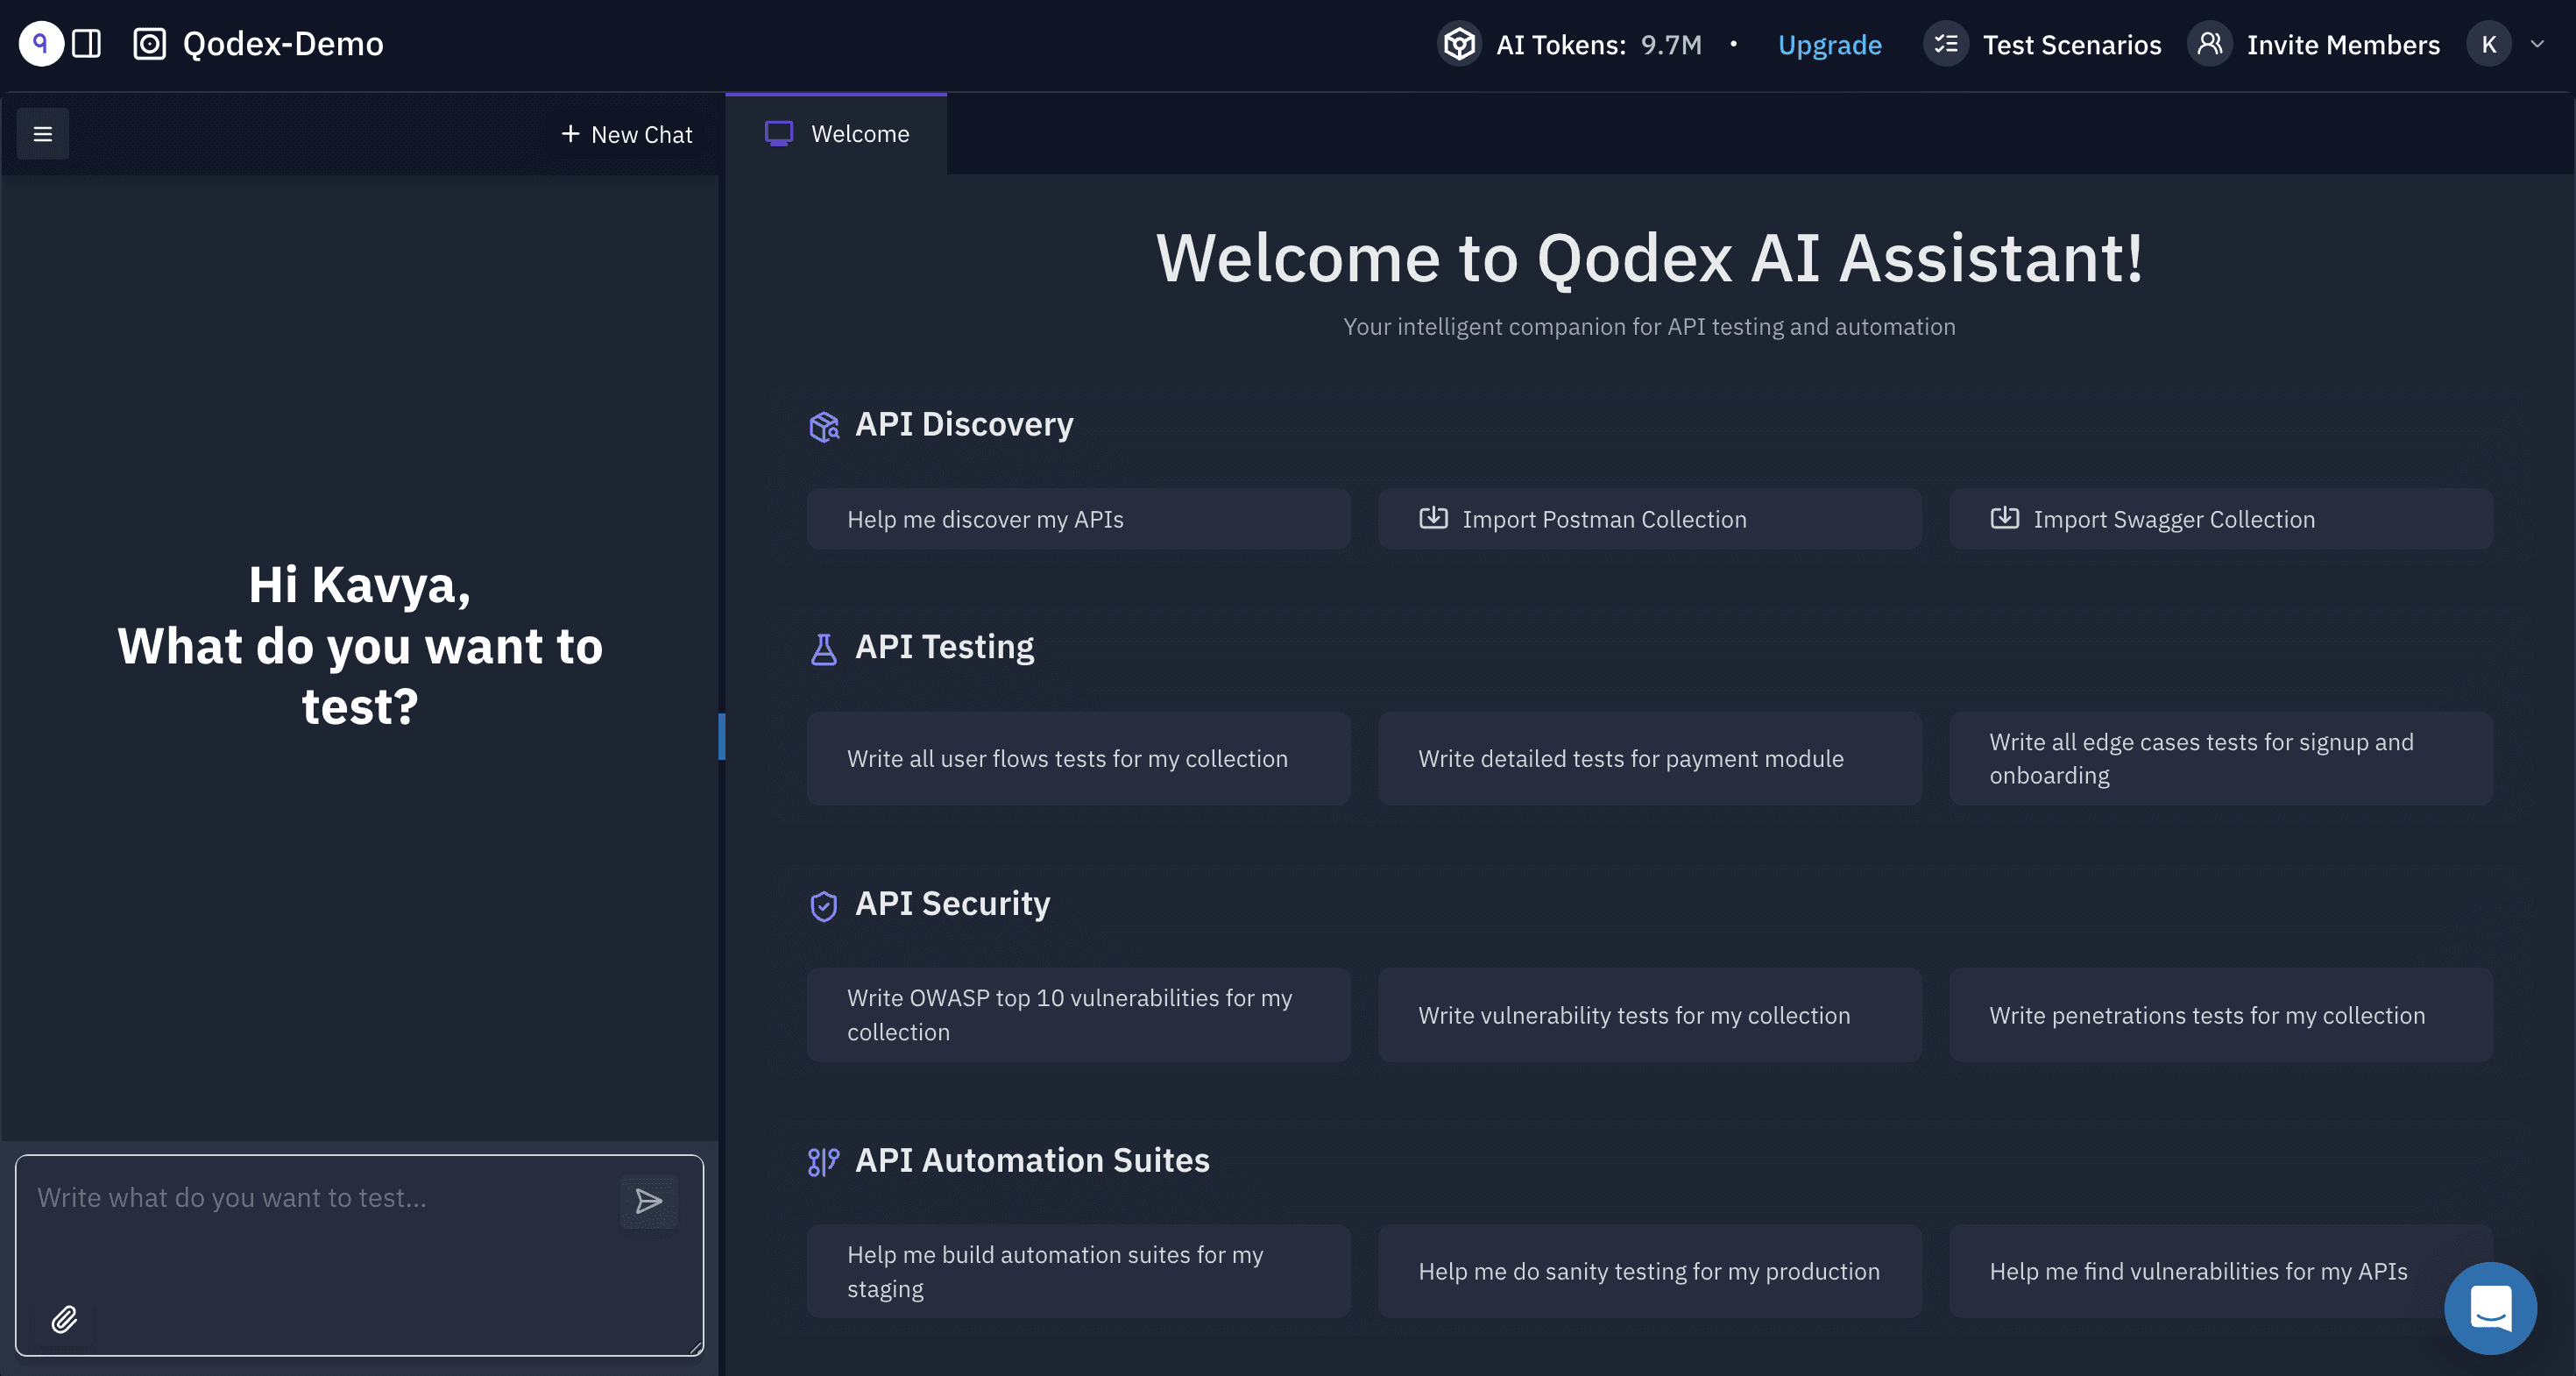Screen dimensions: 2576x1376
Task: Click the 'Hi Kavya' greeting text
Action: point(360,585)
